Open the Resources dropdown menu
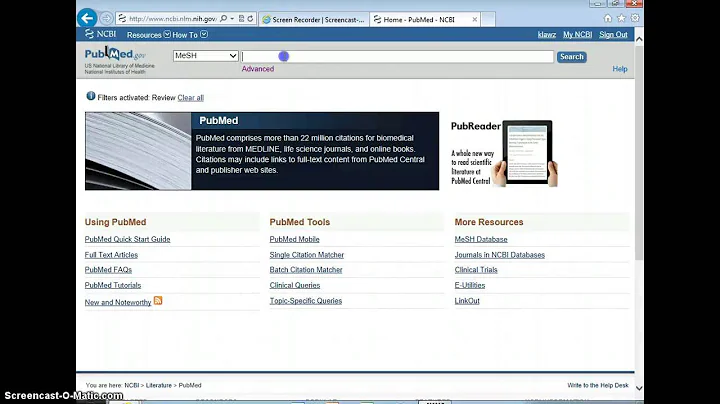Viewport: 720px width, 404px height. [149, 35]
